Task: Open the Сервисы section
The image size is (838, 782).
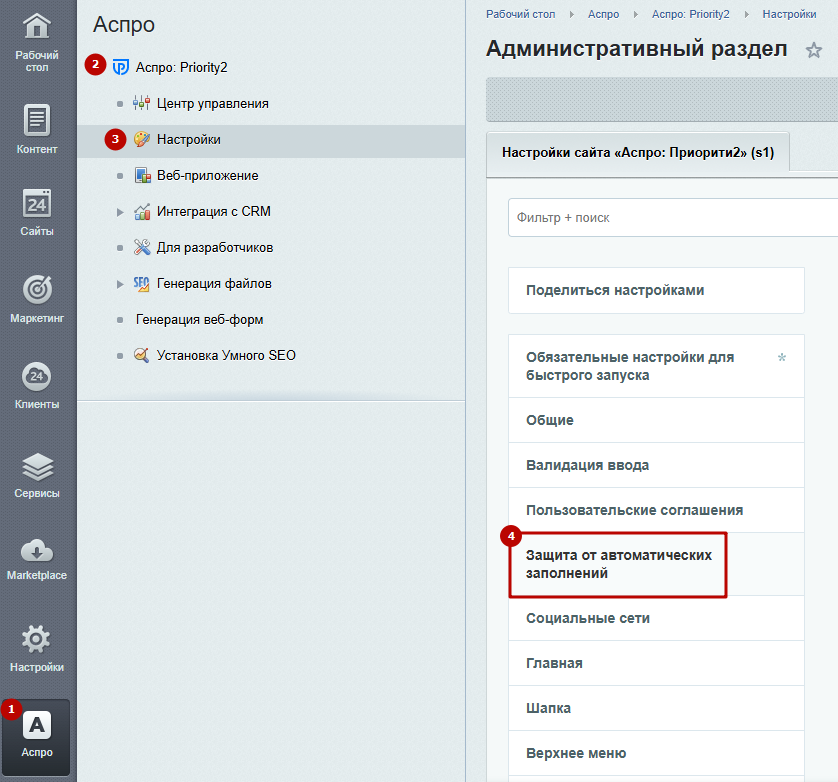Action: point(37,475)
